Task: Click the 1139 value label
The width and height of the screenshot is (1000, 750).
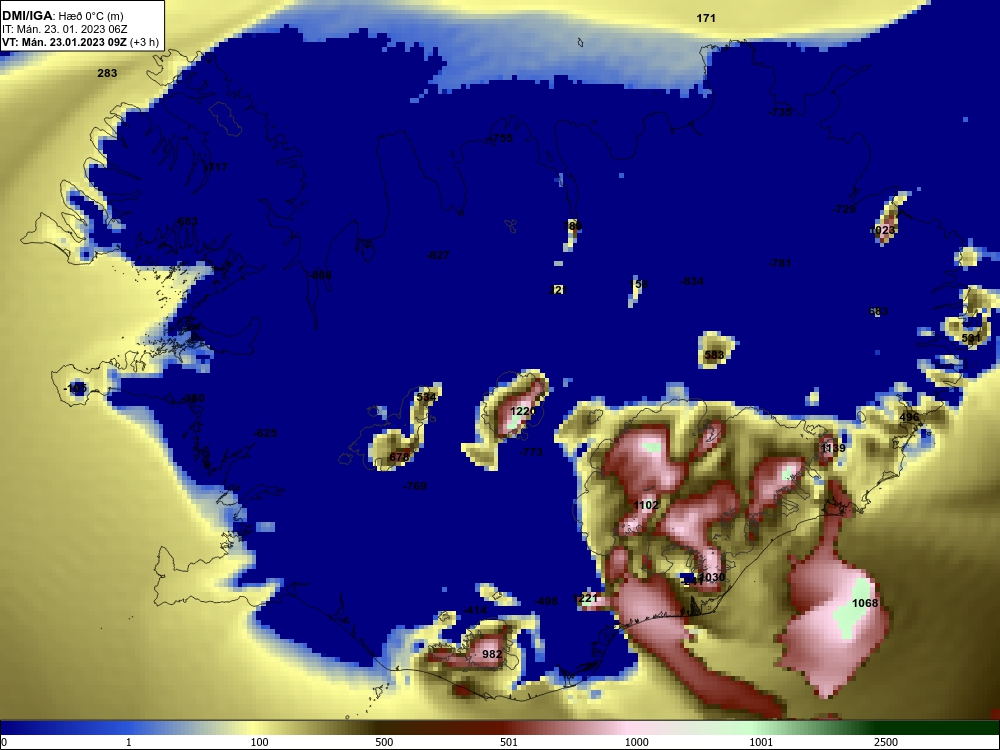Action: coord(833,448)
